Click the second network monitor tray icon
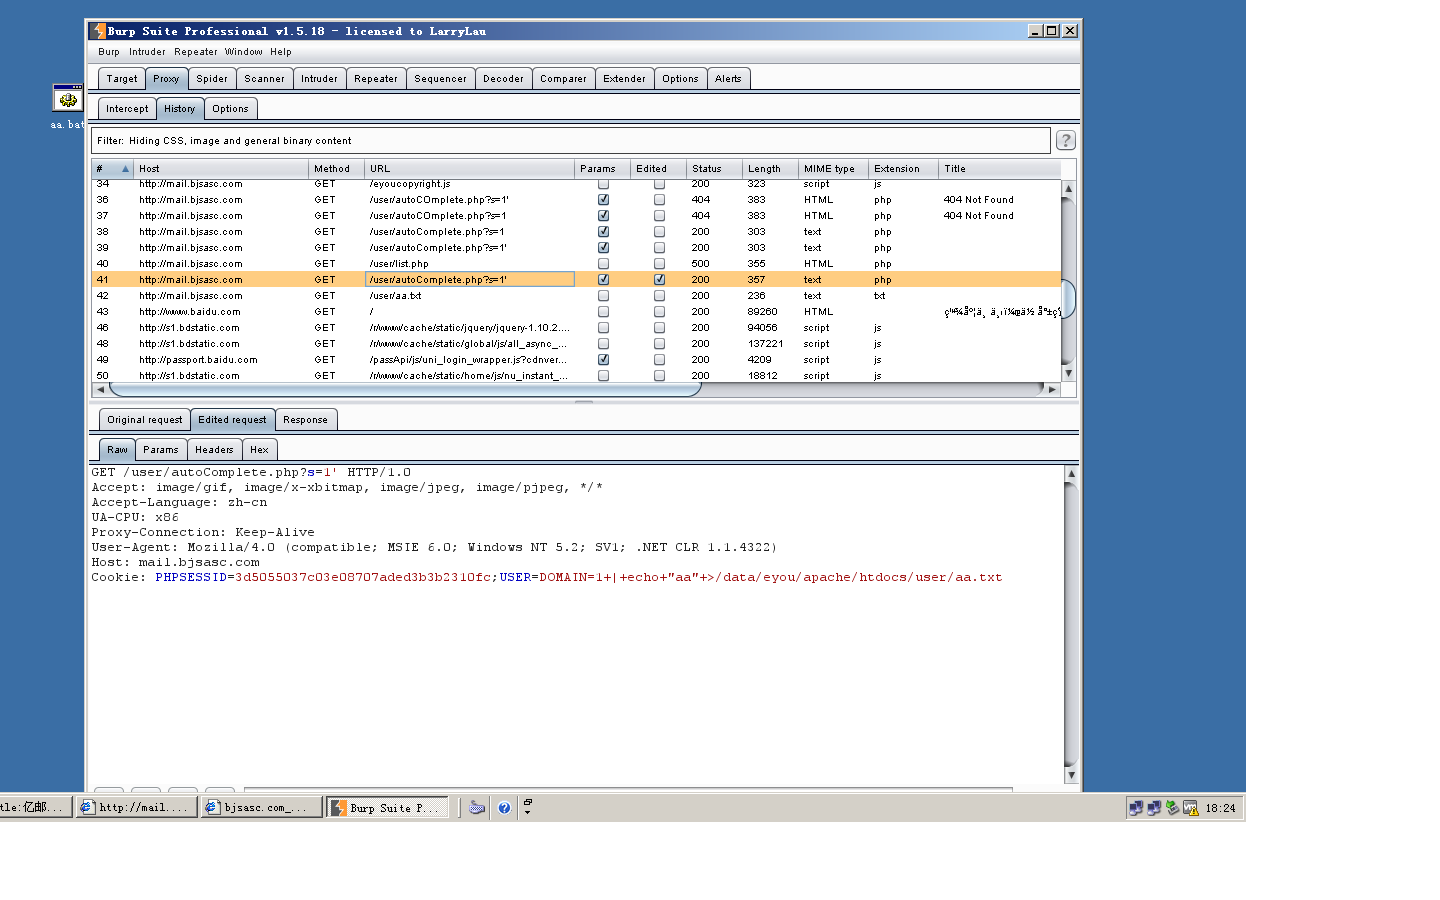This screenshot has height=900, width=1440. (1154, 808)
